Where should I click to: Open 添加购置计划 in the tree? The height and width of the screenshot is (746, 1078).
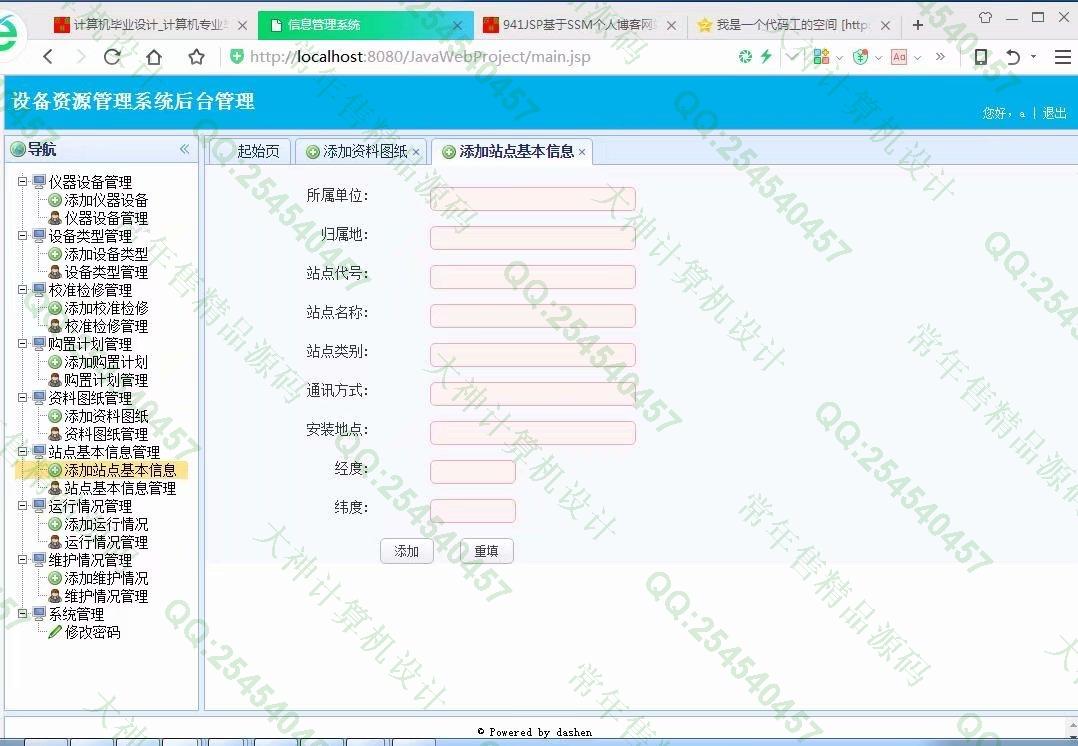point(105,362)
